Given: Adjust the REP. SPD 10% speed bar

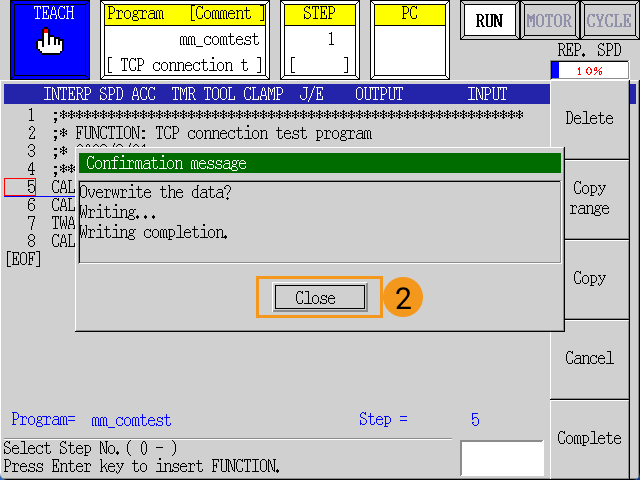Looking at the screenshot, I should 590,71.
